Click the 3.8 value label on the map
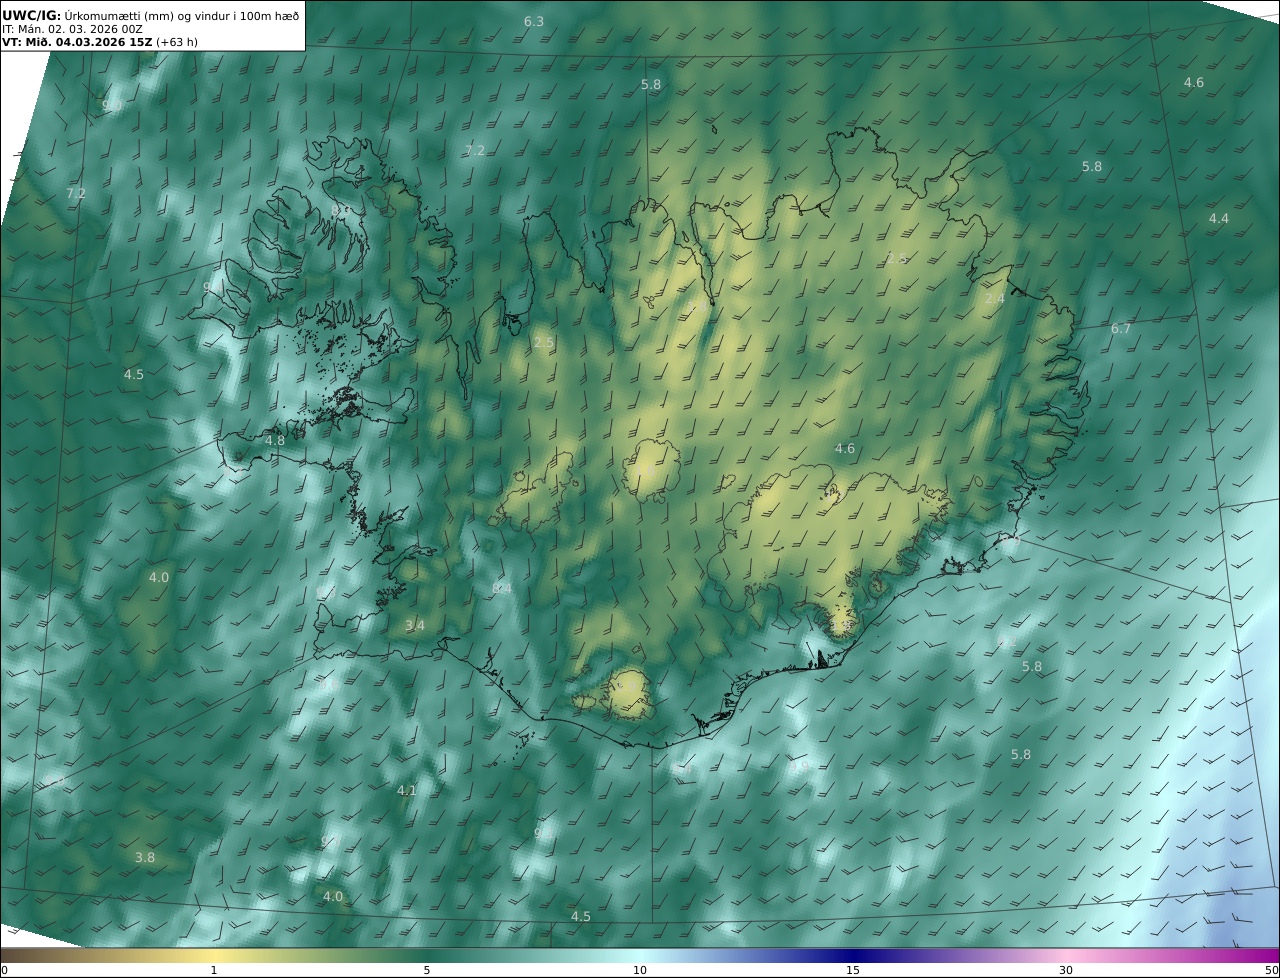1280x978 pixels. click(145, 857)
